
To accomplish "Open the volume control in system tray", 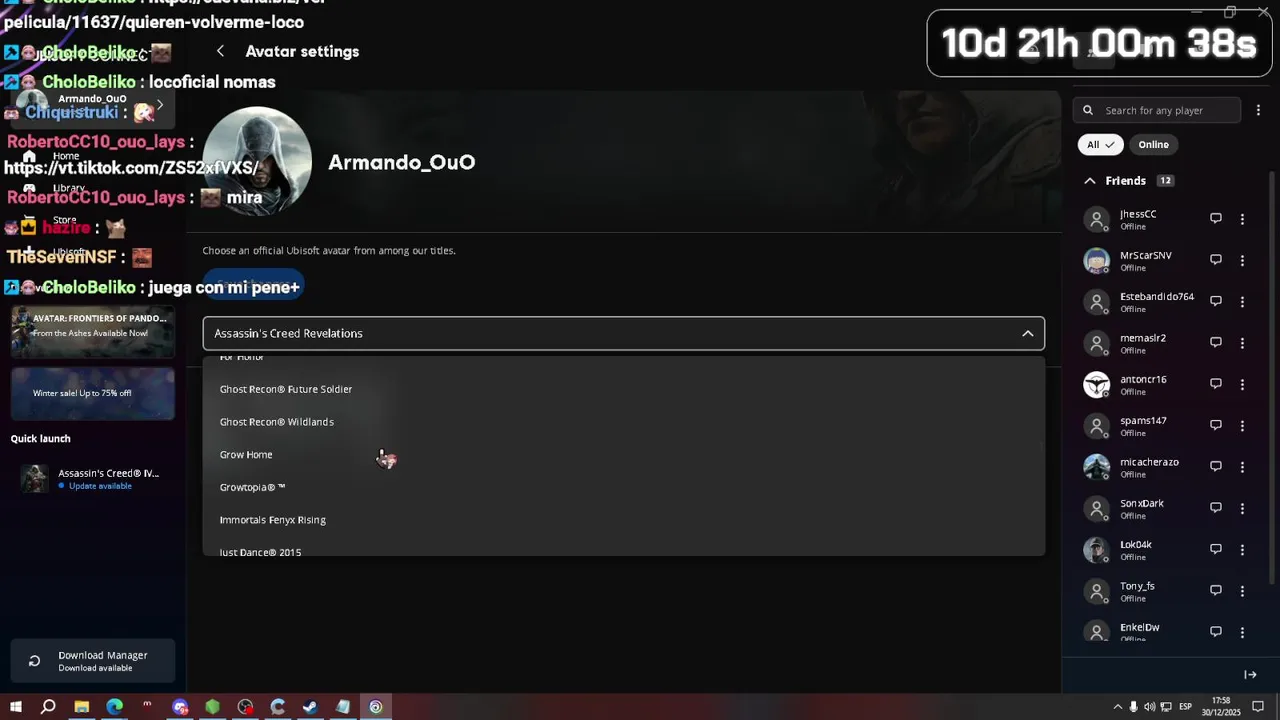I will pyautogui.click(x=1149, y=707).
